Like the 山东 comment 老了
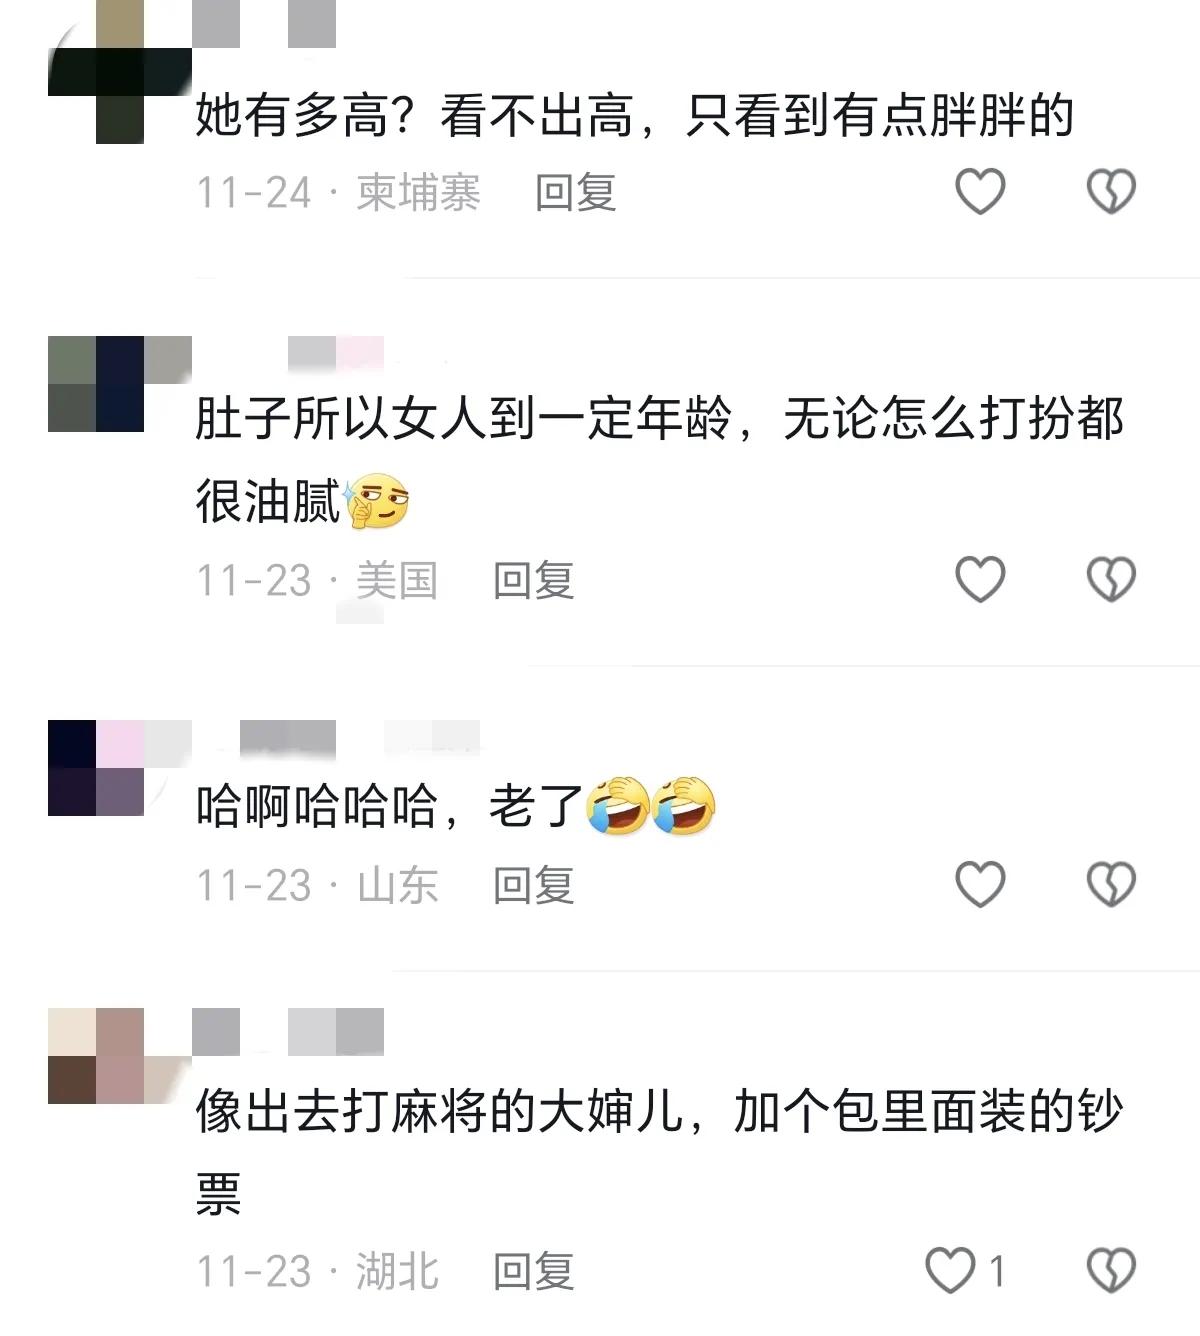 980,884
